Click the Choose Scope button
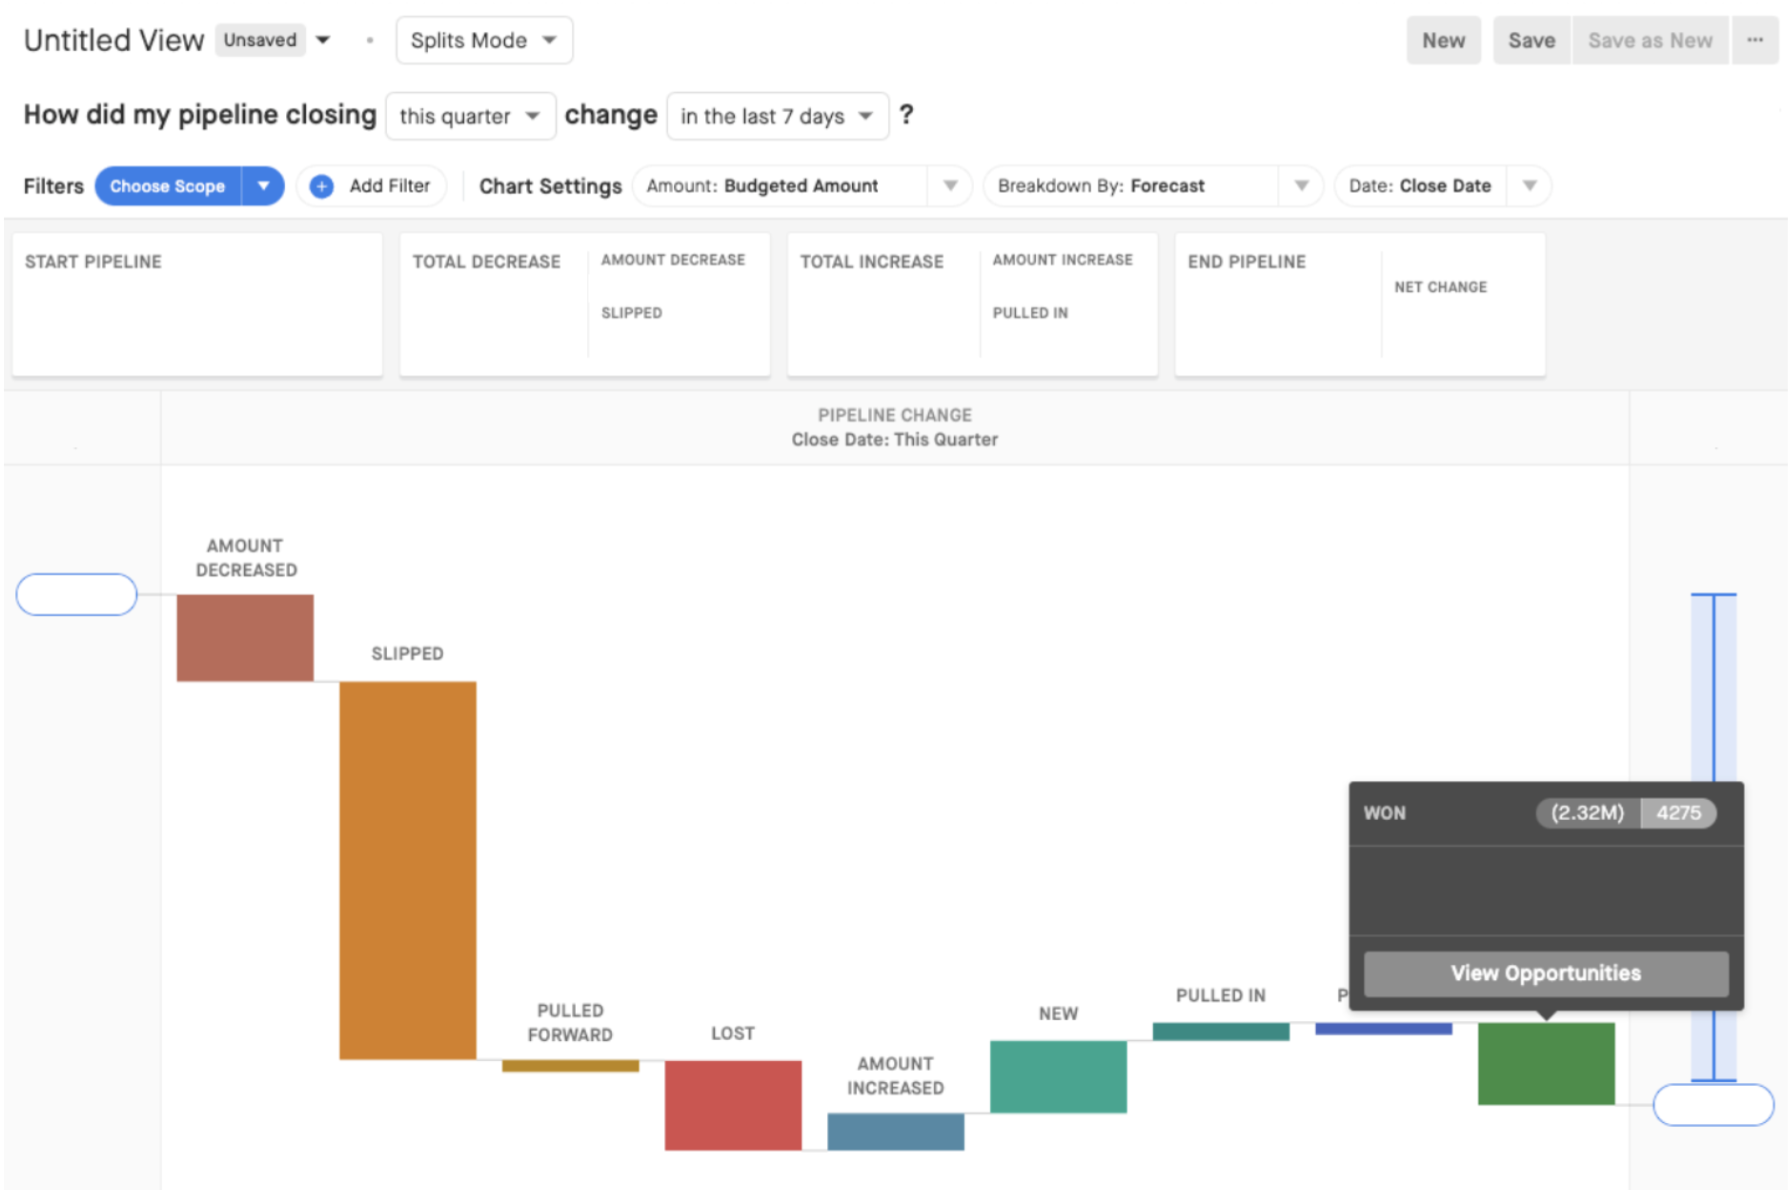 click(168, 186)
